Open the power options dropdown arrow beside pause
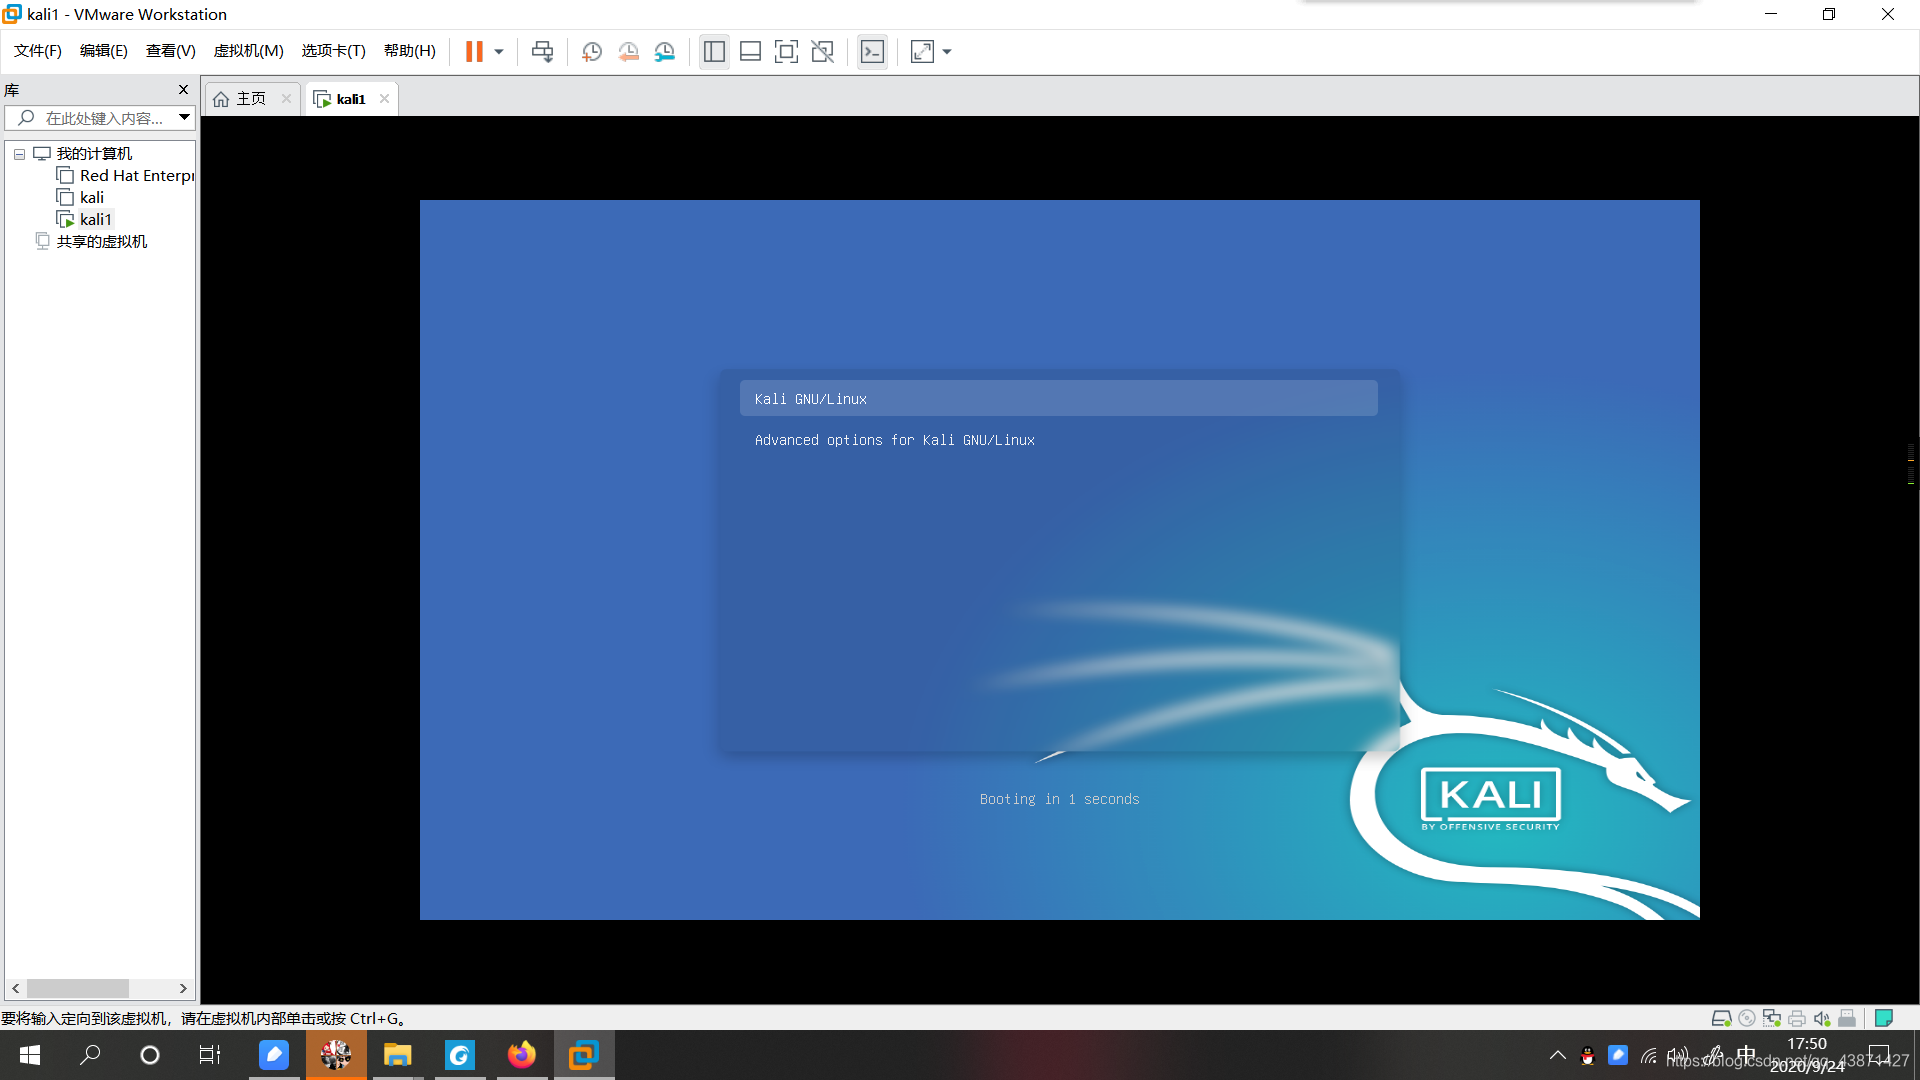This screenshot has height=1080, width=1920. tap(499, 52)
